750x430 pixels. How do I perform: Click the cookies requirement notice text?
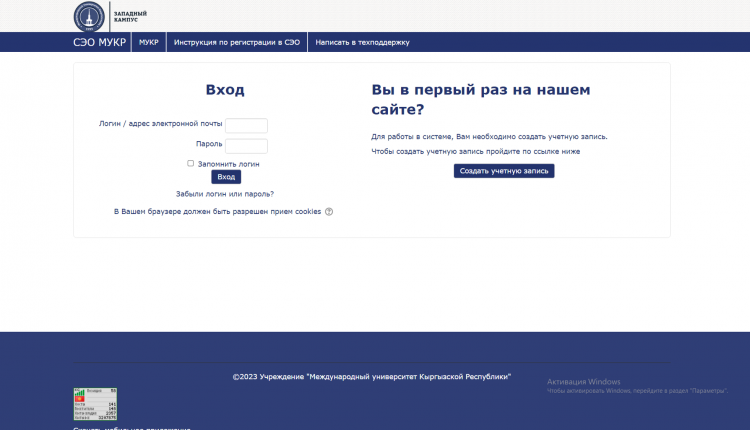pyautogui.click(x=217, y=212)
